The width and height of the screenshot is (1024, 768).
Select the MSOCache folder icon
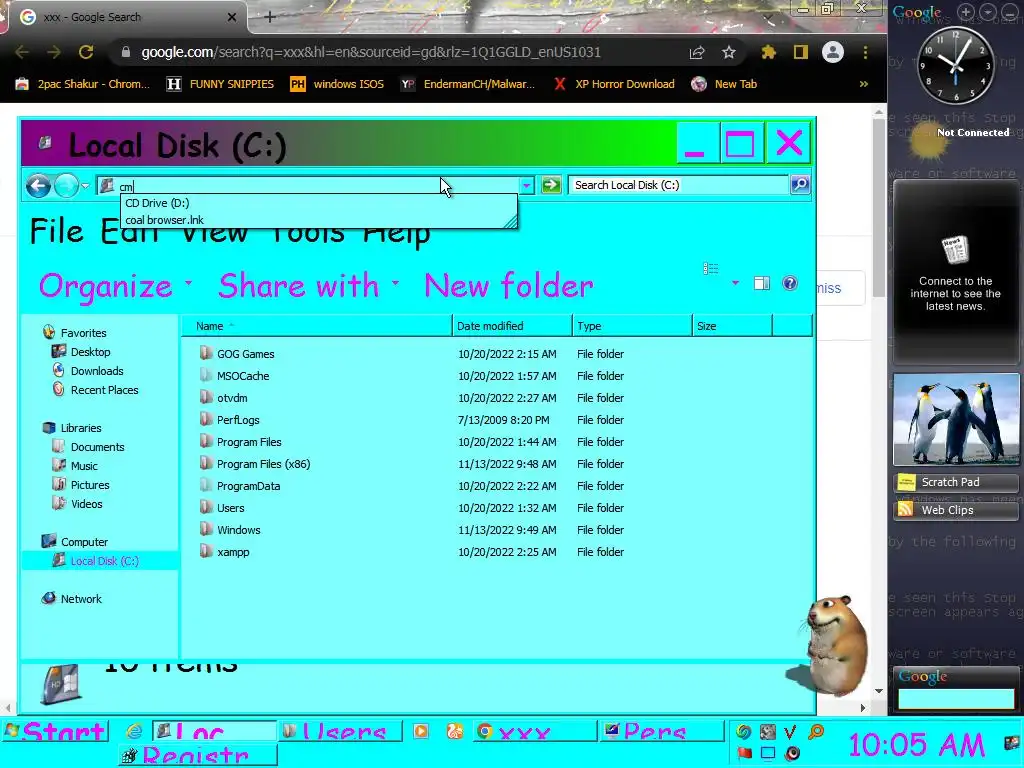(x=206, y=376)
